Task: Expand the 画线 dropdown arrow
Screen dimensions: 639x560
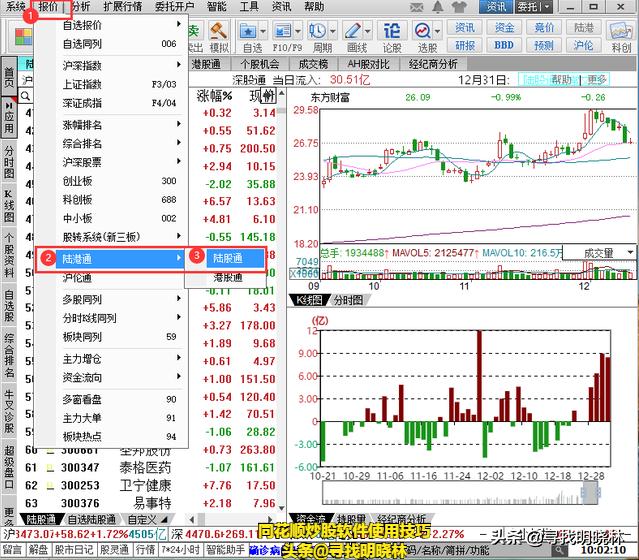Action: [368, 31]
